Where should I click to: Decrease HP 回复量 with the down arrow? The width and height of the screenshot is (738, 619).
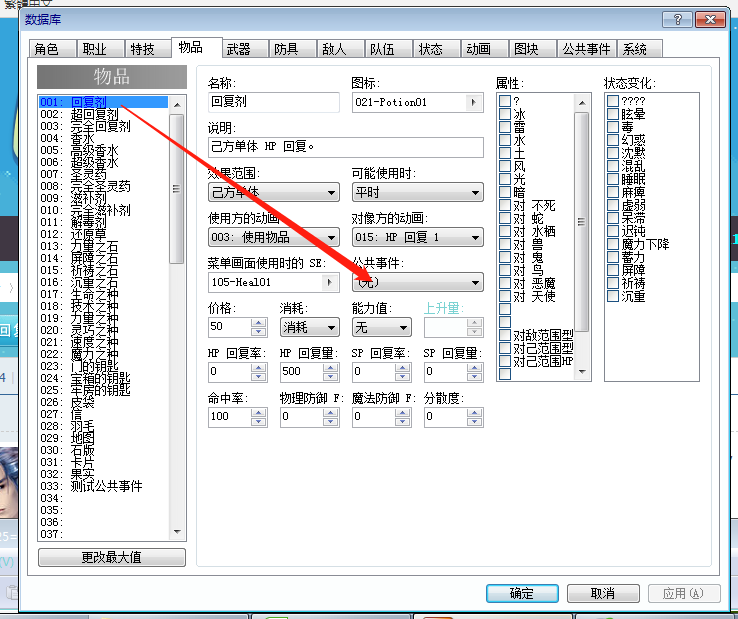[330, 376]
